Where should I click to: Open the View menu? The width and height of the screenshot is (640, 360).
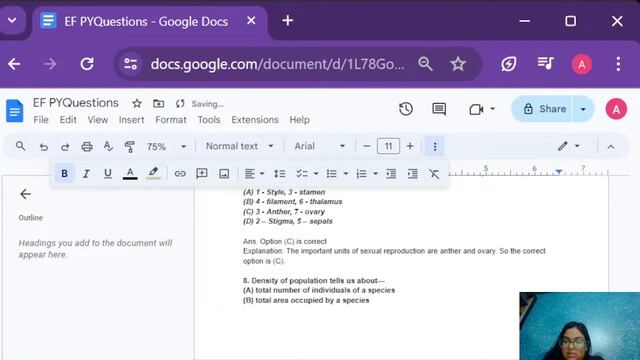[98, 120]
